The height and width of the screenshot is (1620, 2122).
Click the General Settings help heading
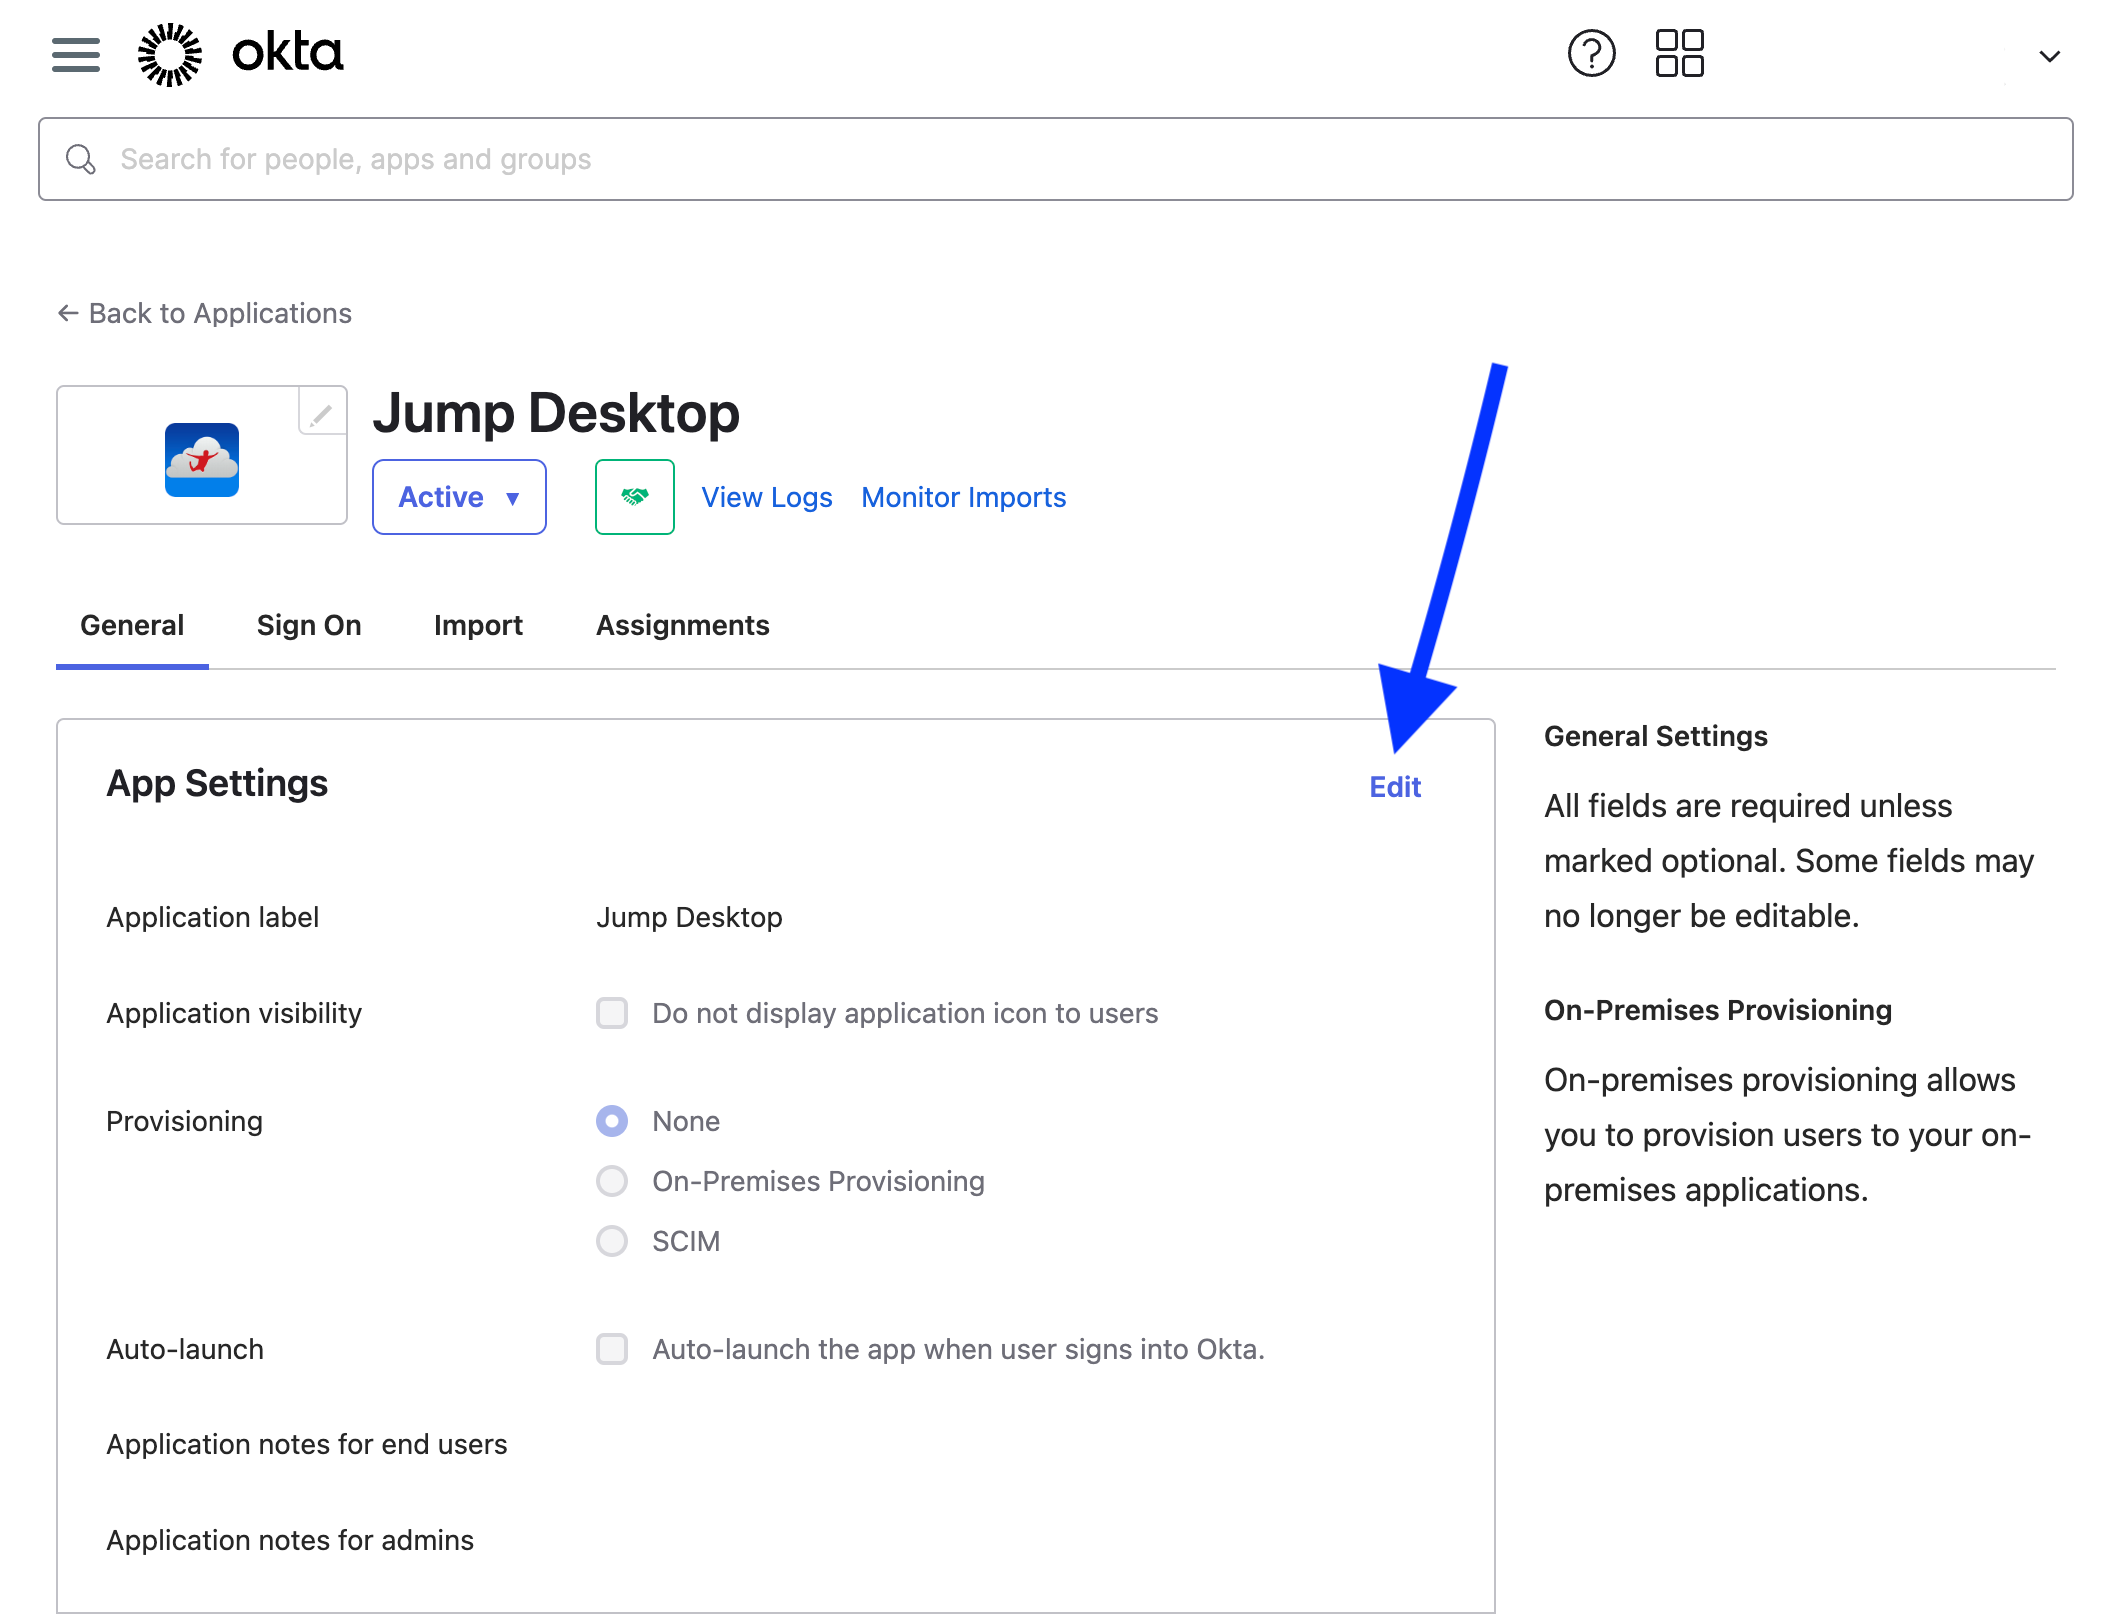[x=1656, y=736]
